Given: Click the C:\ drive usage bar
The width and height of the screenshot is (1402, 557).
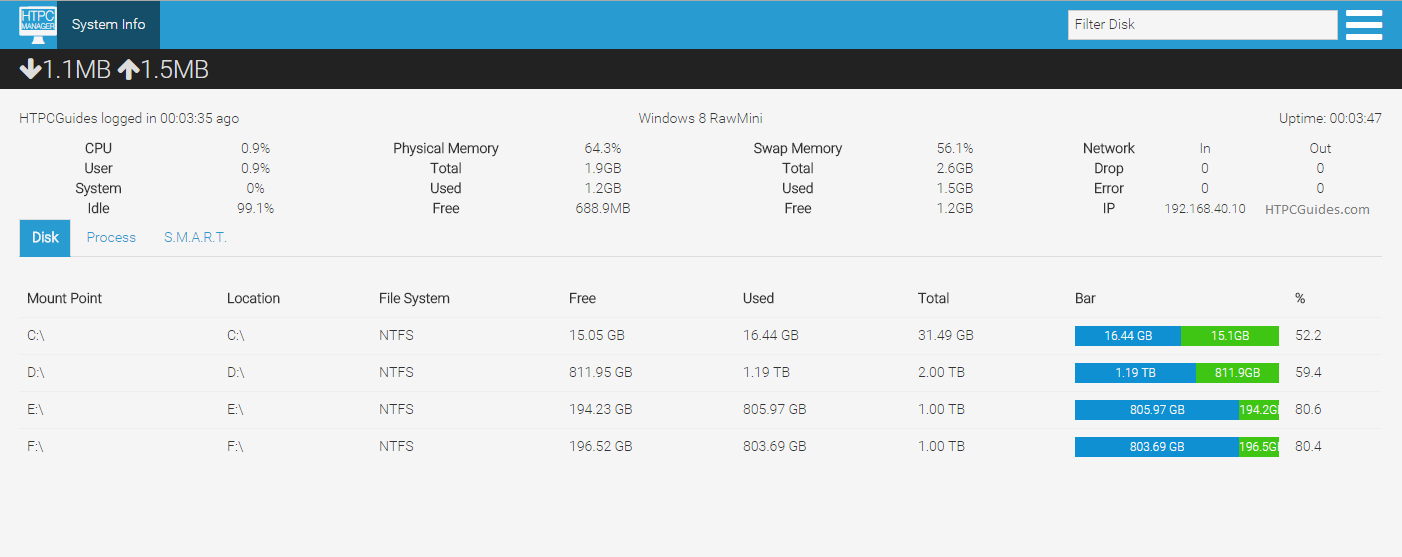Looking at the screenshot, I should coord(1176,336).
